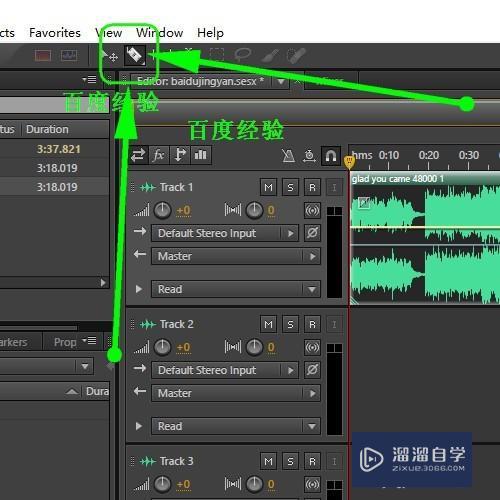Click Duration column header in Files
Viewport: 500px width, 500px height.
coord(47,129)
